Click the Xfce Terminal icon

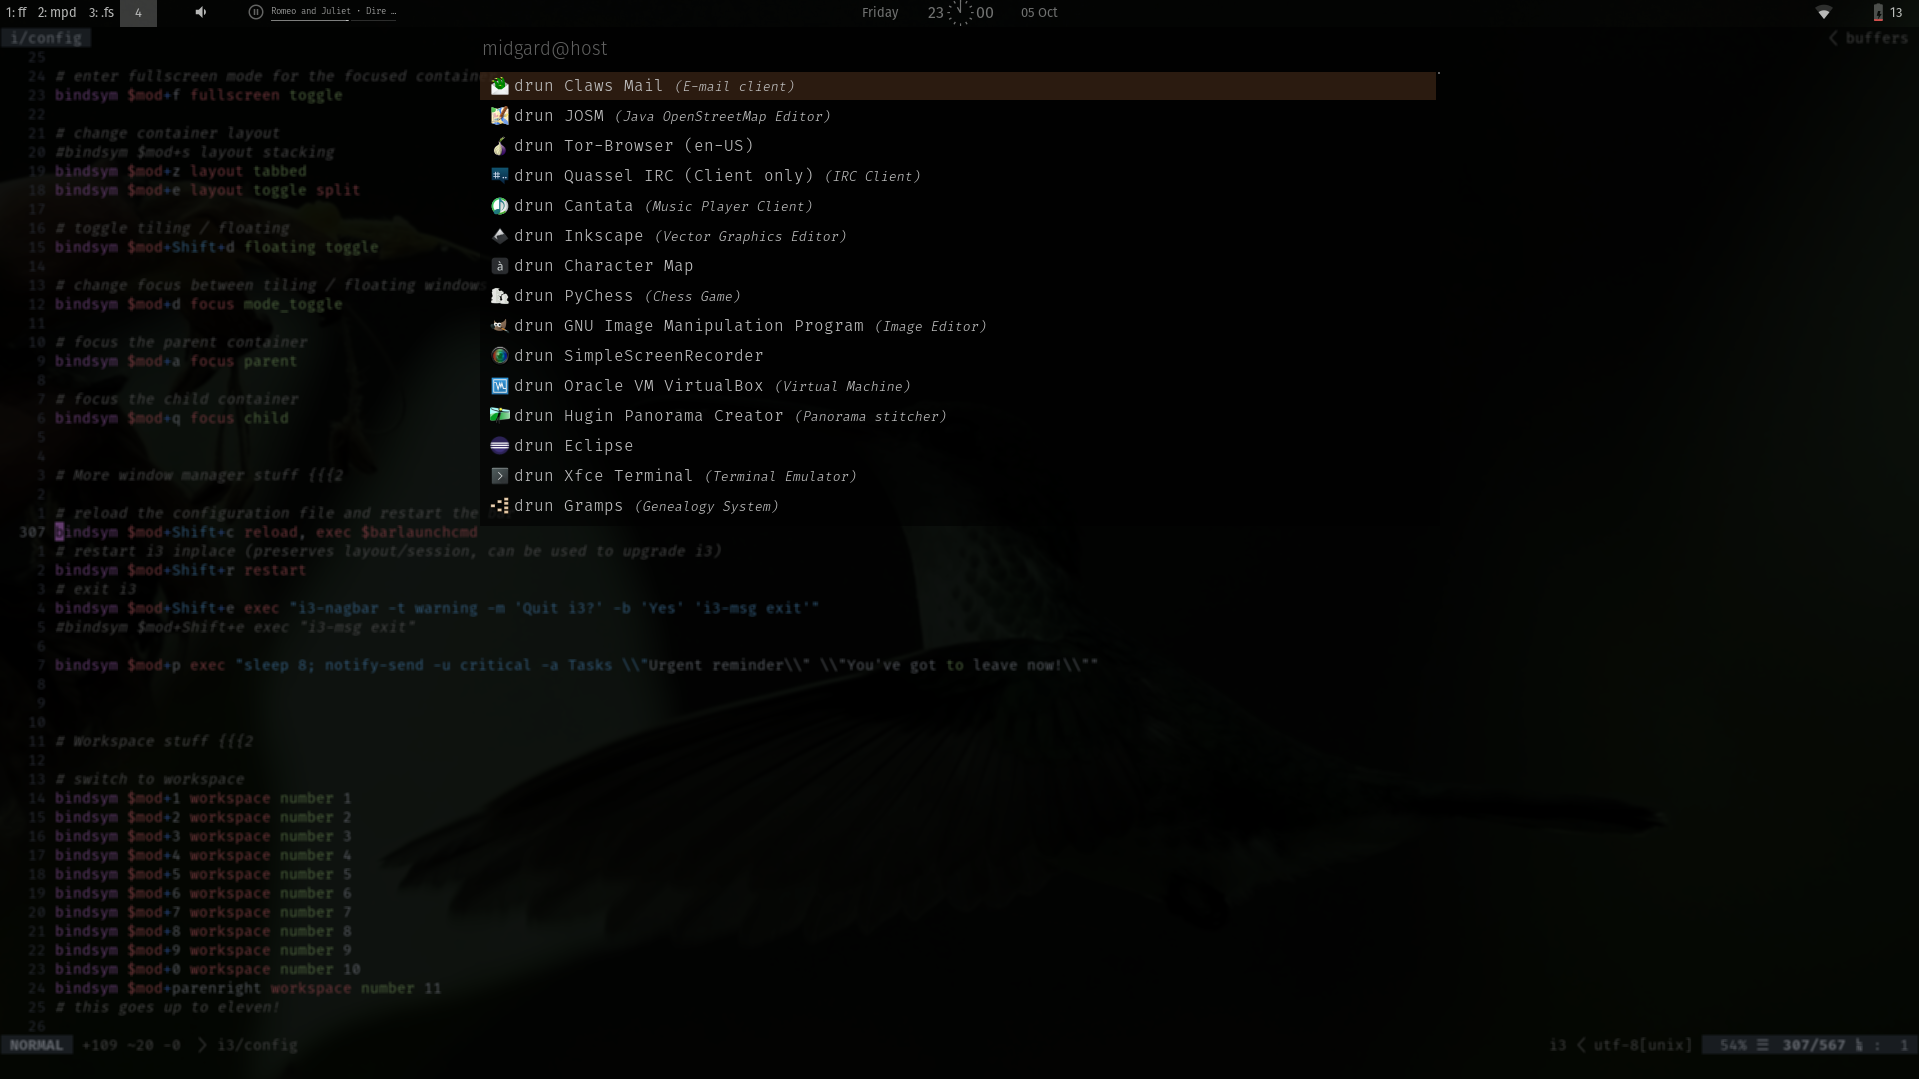(x=500, y=476)
